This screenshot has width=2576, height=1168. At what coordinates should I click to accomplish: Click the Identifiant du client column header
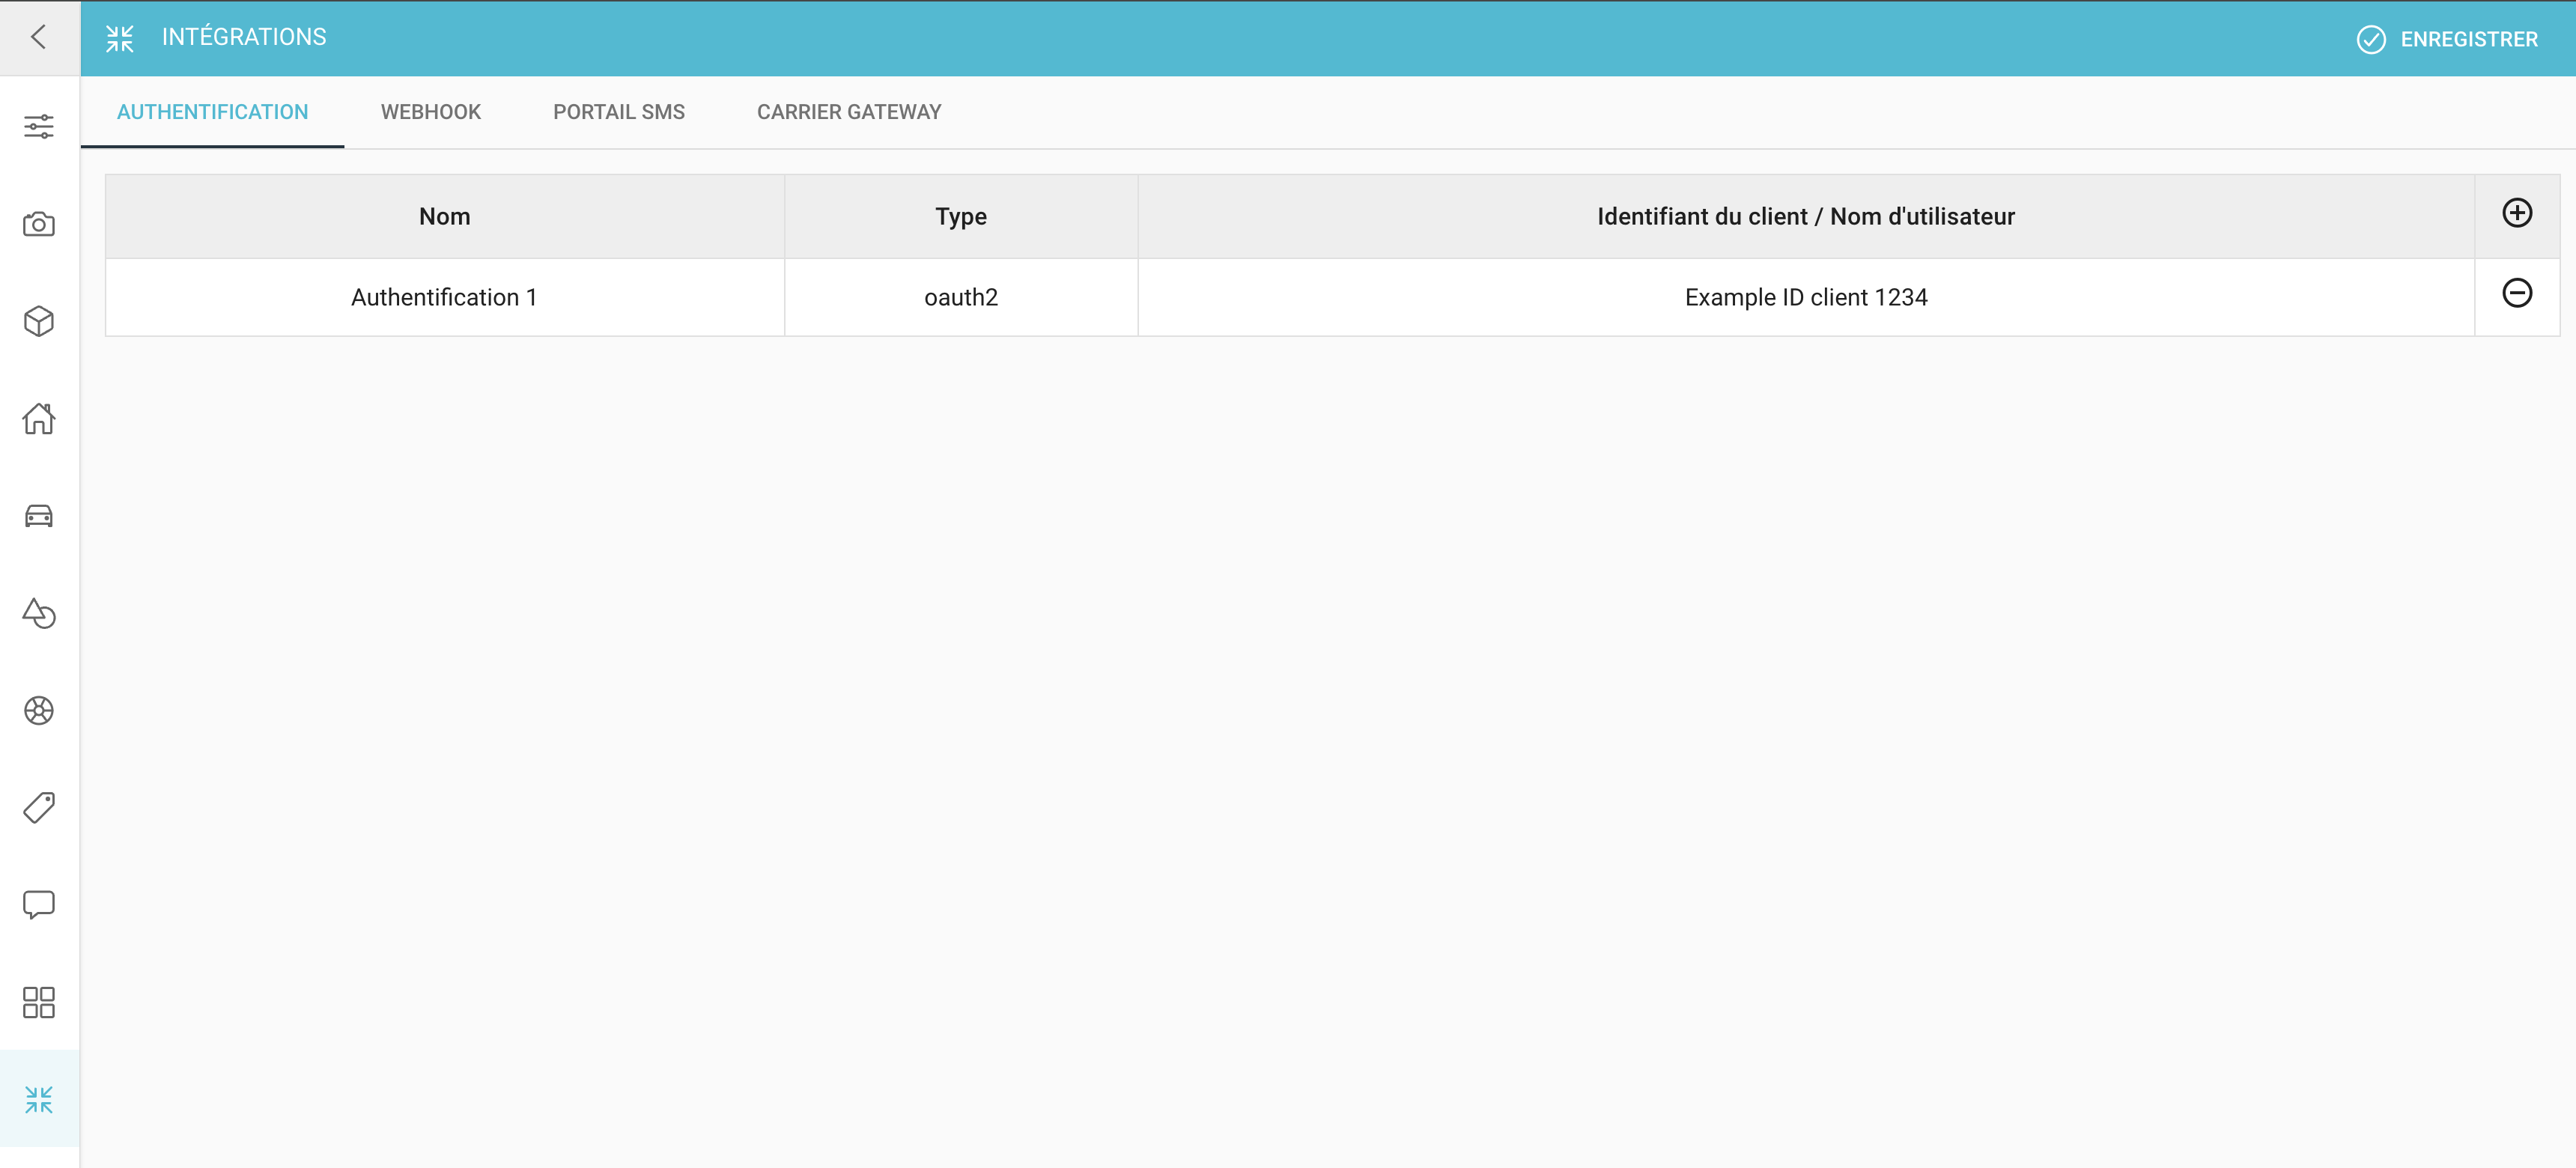1806,216
